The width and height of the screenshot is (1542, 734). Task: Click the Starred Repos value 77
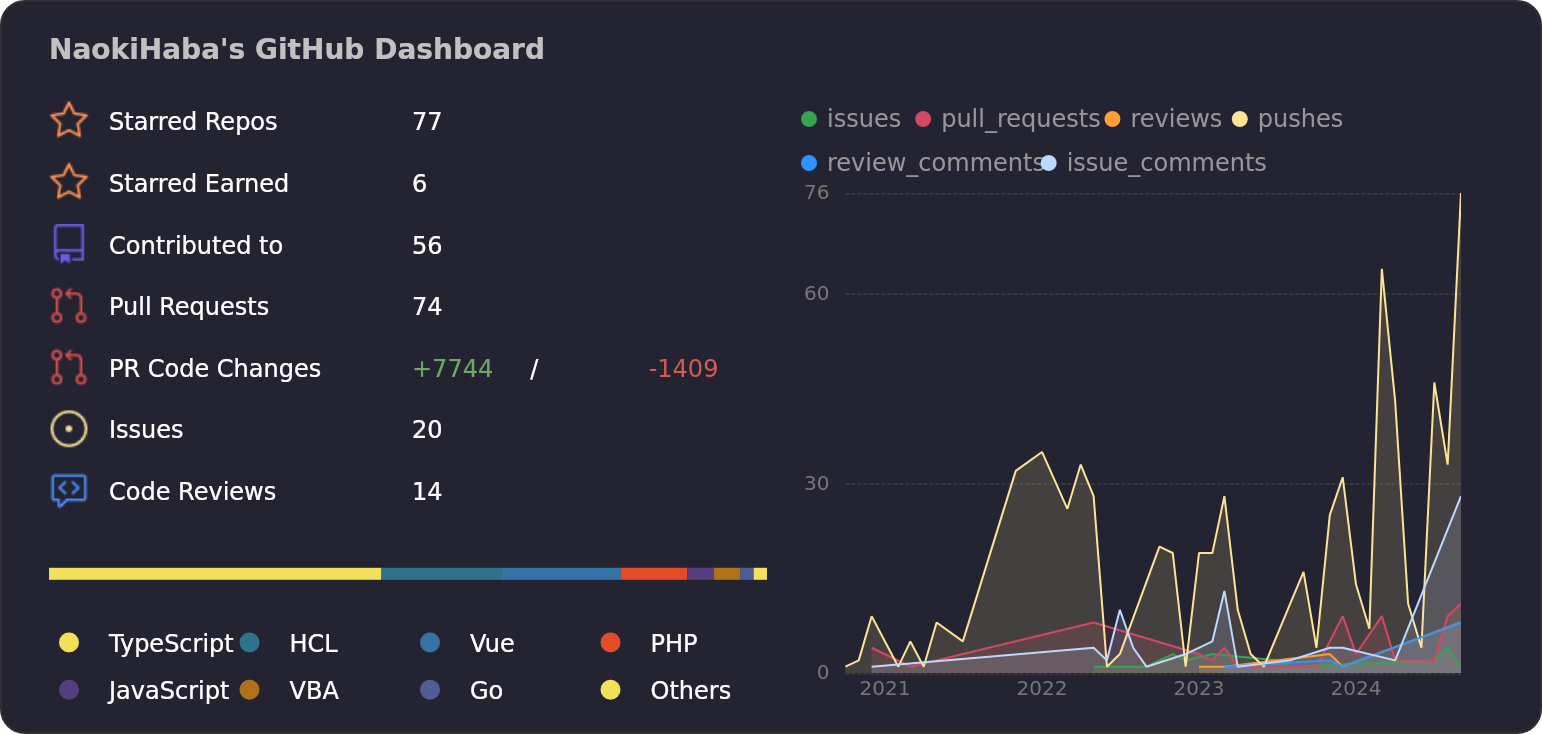click(427, 122)
